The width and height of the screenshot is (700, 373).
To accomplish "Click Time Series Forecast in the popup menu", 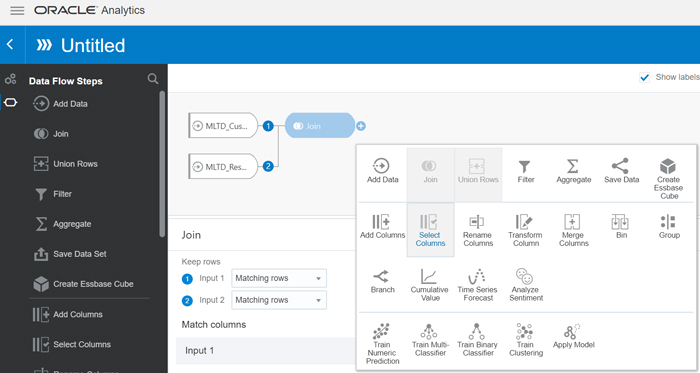I will (x=477, y=285).
